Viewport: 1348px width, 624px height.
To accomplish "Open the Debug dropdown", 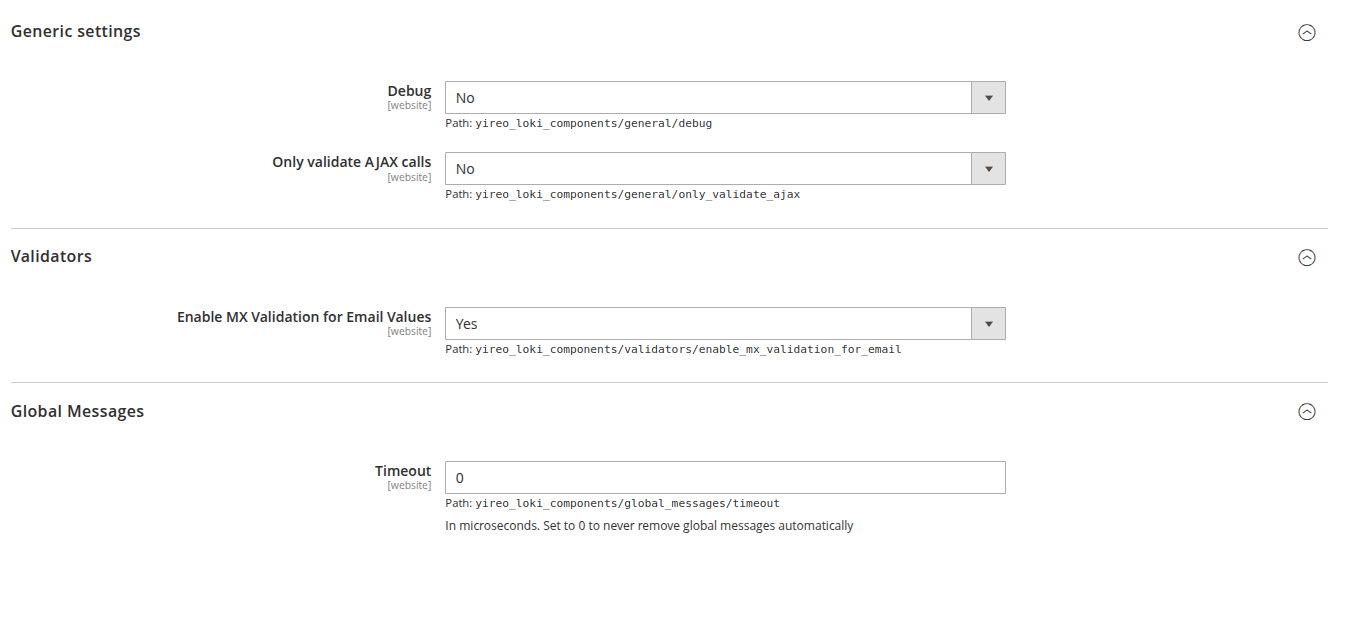I will 724,98.
